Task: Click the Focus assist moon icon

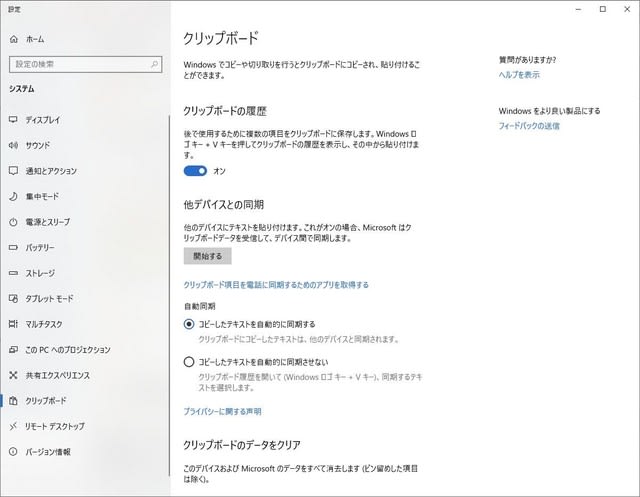Action: [x=14, y=196]
